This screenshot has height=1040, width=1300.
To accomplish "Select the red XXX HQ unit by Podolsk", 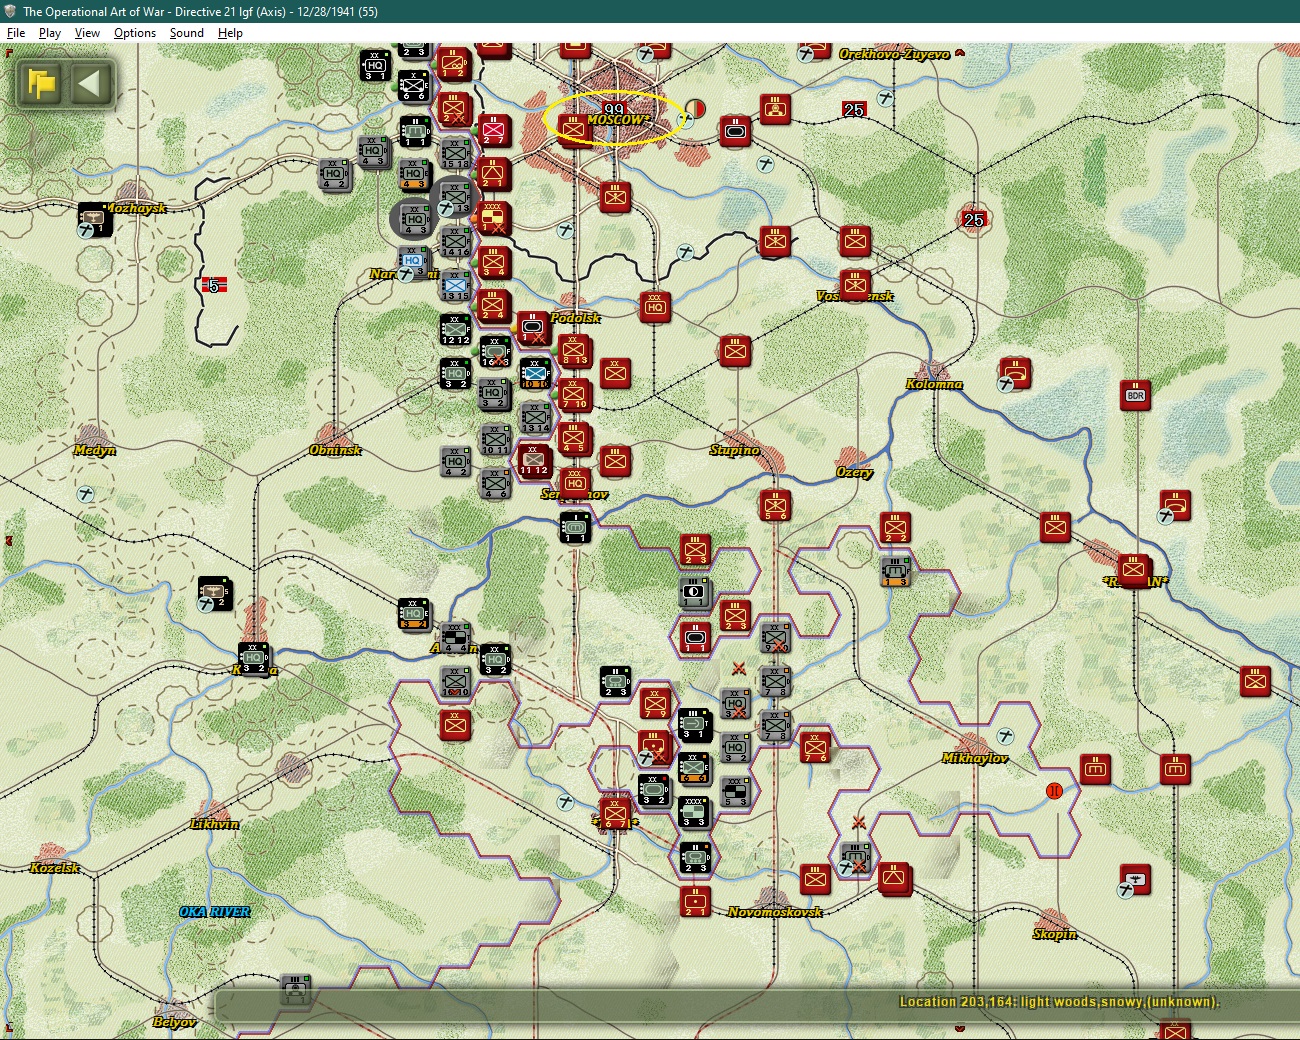I will (x=655, y=306).
